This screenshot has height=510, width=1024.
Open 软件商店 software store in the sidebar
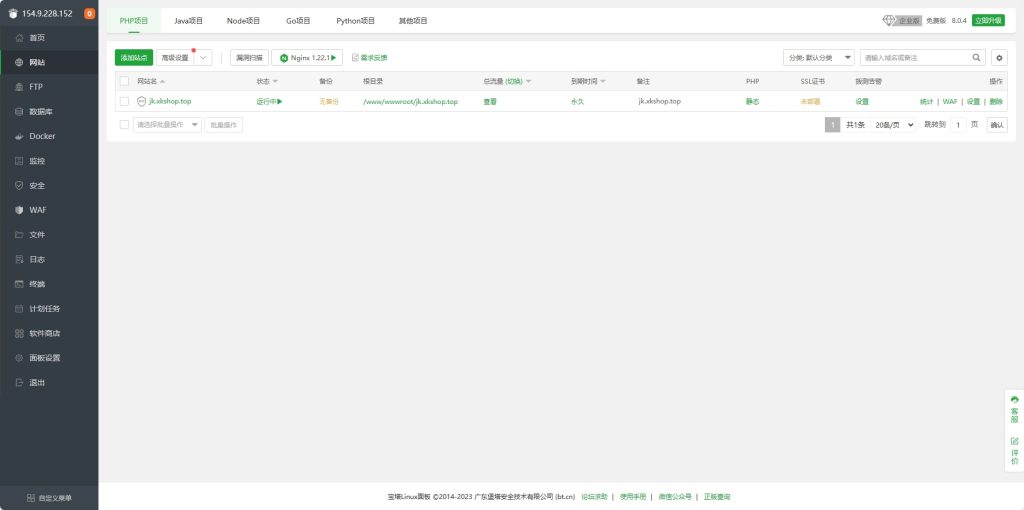pyautogui.click(x=49, y=333)
